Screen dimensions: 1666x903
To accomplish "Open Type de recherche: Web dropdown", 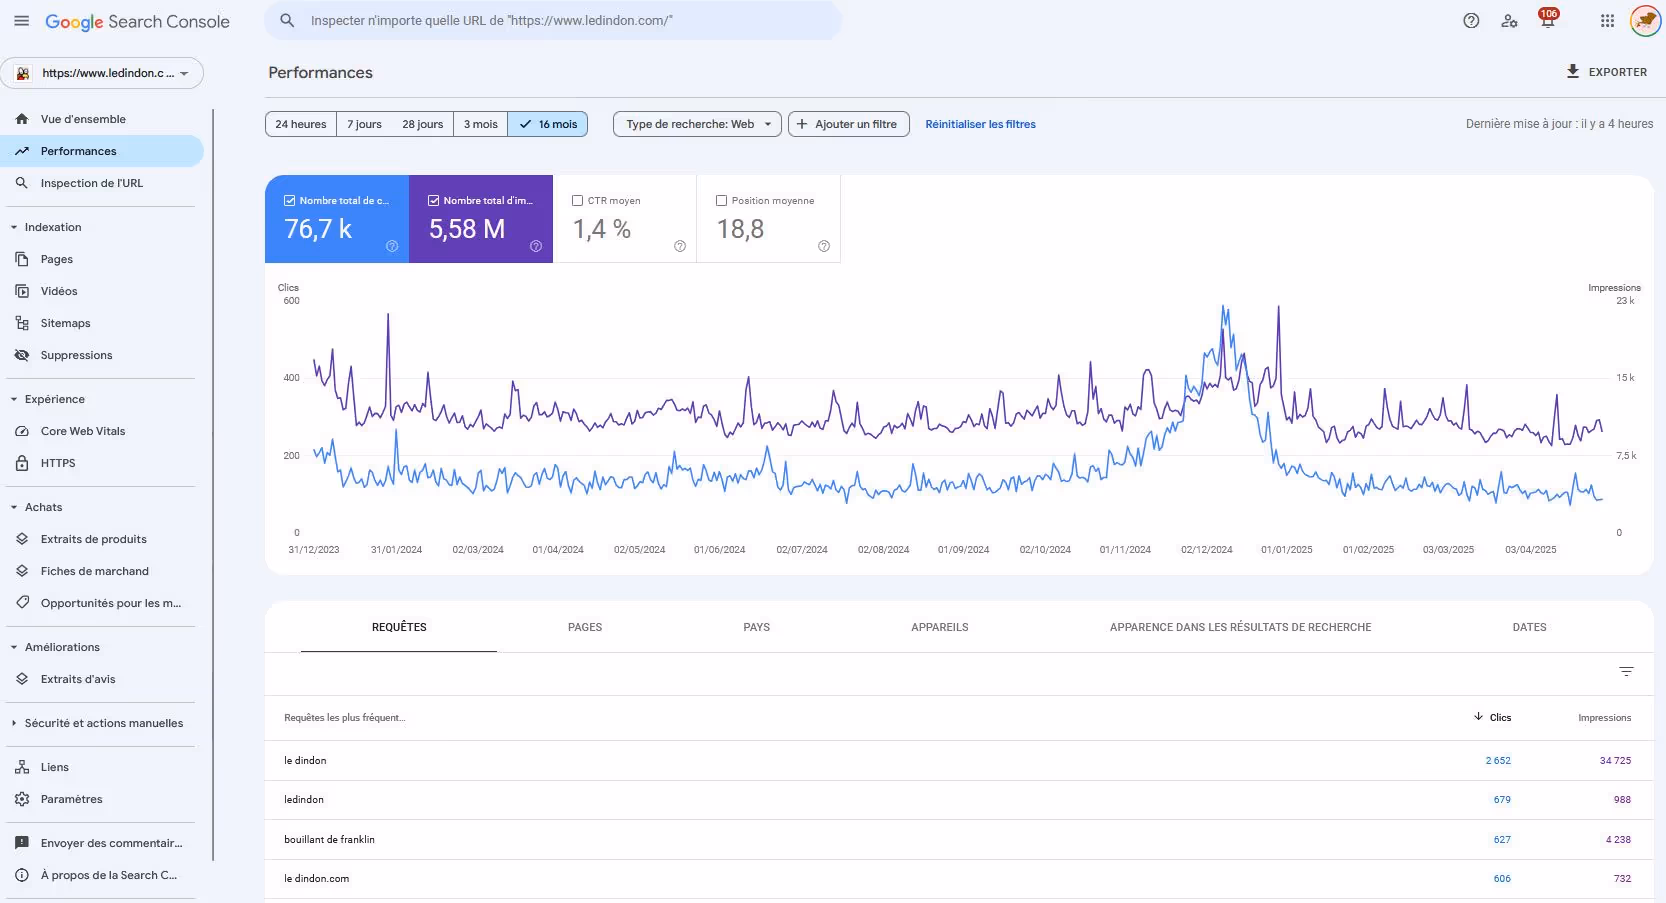I will click(697, 124).
